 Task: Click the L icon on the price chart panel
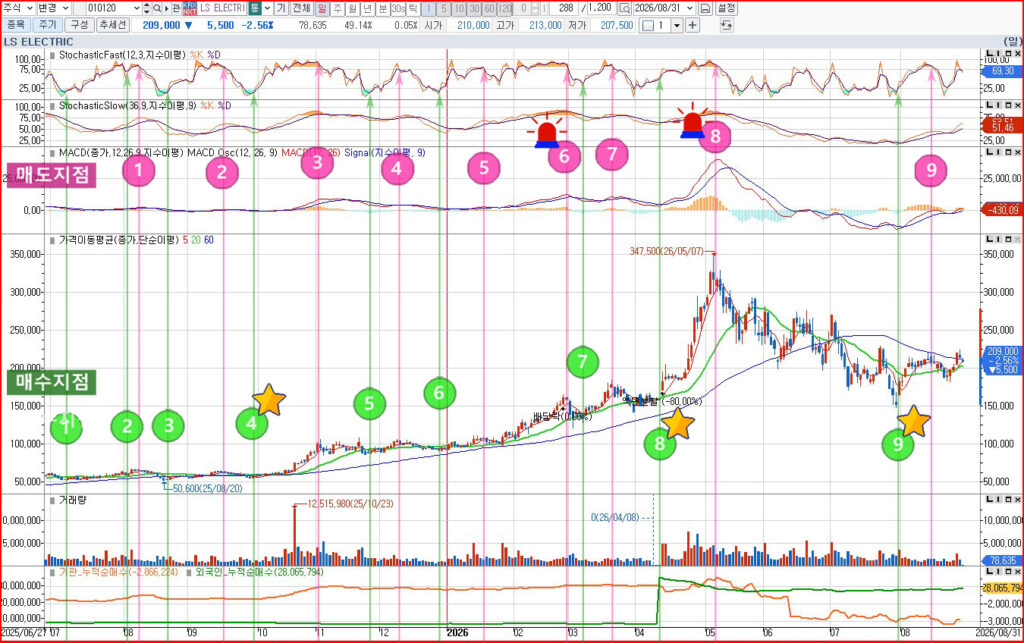coord(989,240)
